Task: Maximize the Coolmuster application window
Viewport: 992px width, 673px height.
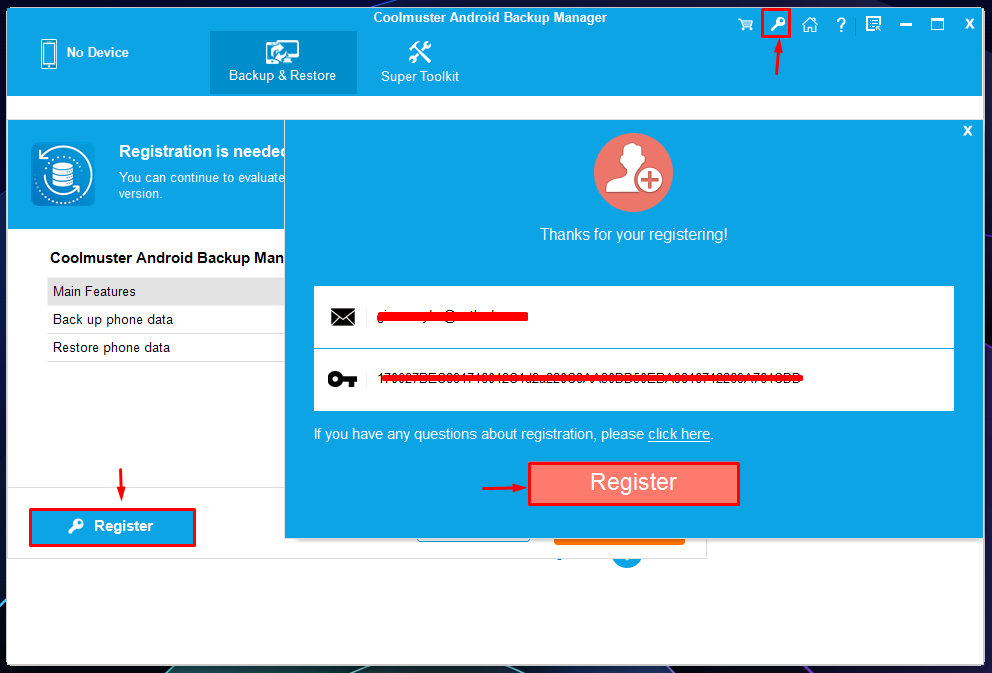Action: 937,25
